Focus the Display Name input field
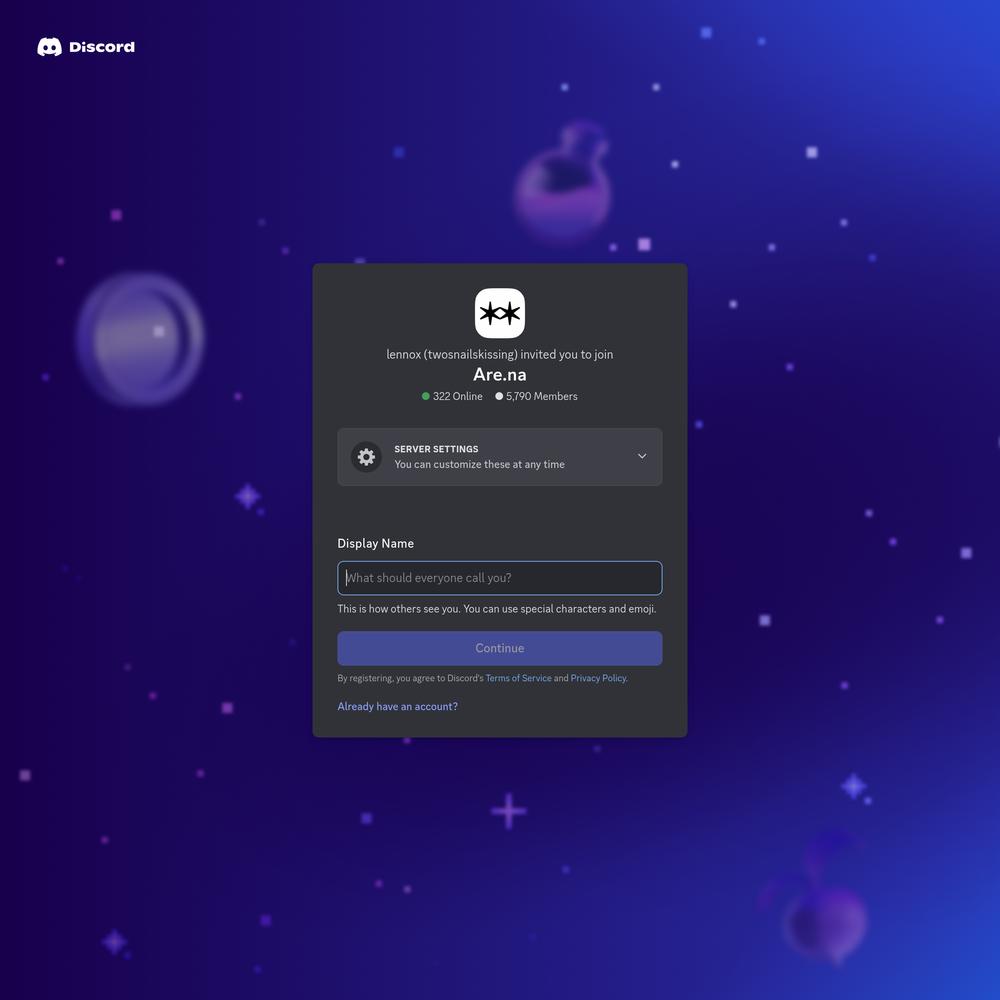This screenshot has height=1000, width=1000. pyautogui.click(x=499, y=578)
